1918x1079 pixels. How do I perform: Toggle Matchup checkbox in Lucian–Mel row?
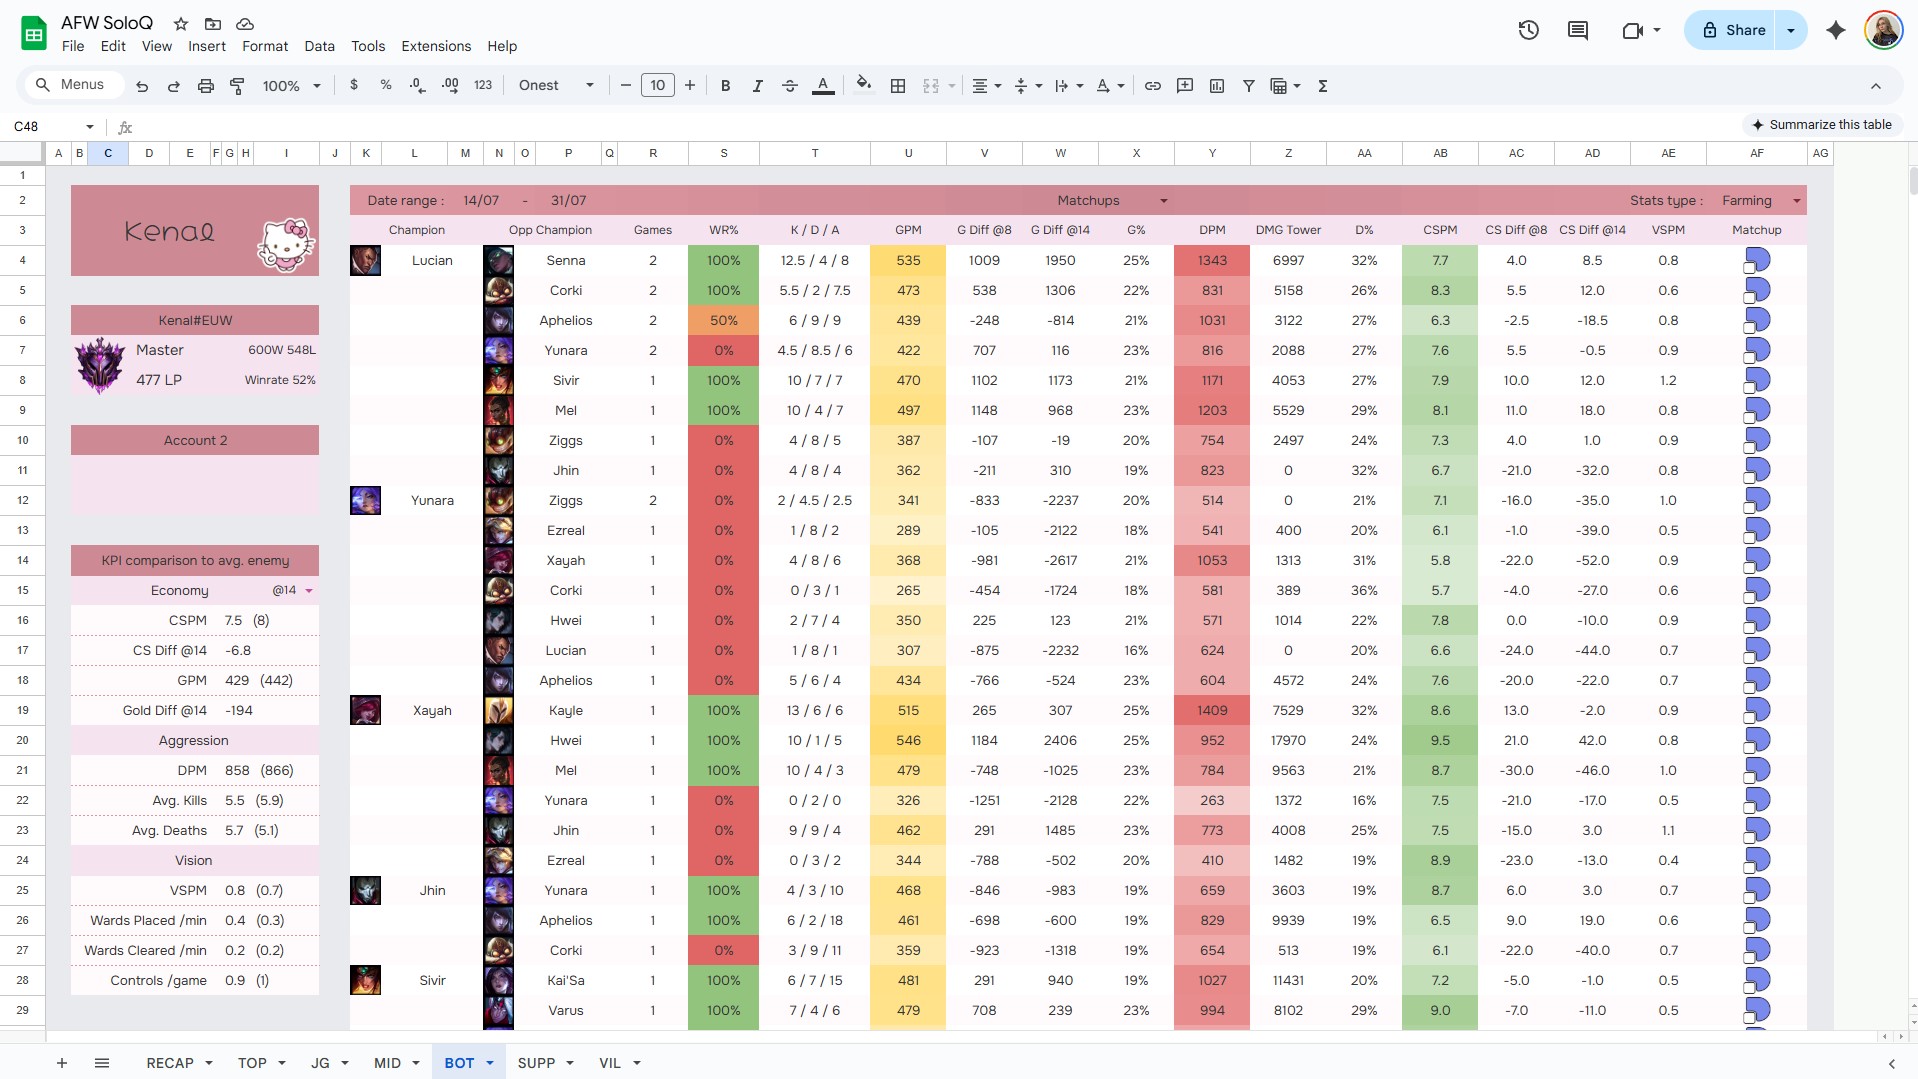pos(1750,418)
